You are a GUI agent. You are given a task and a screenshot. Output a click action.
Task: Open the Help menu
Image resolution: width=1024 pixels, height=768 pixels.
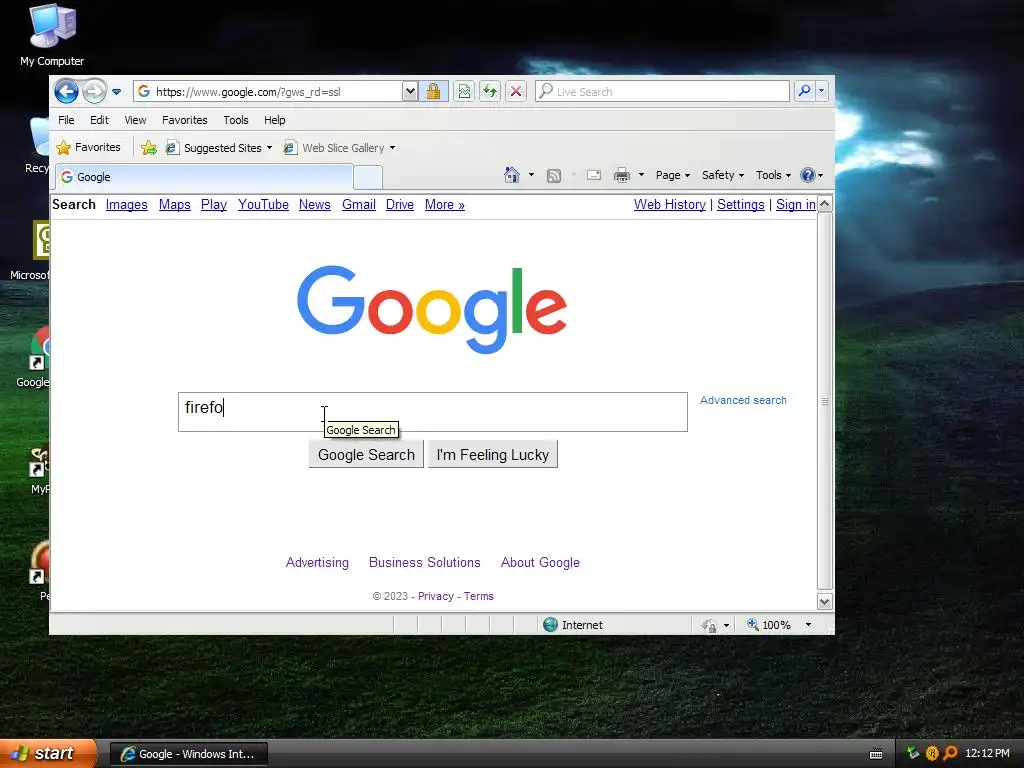274,120
